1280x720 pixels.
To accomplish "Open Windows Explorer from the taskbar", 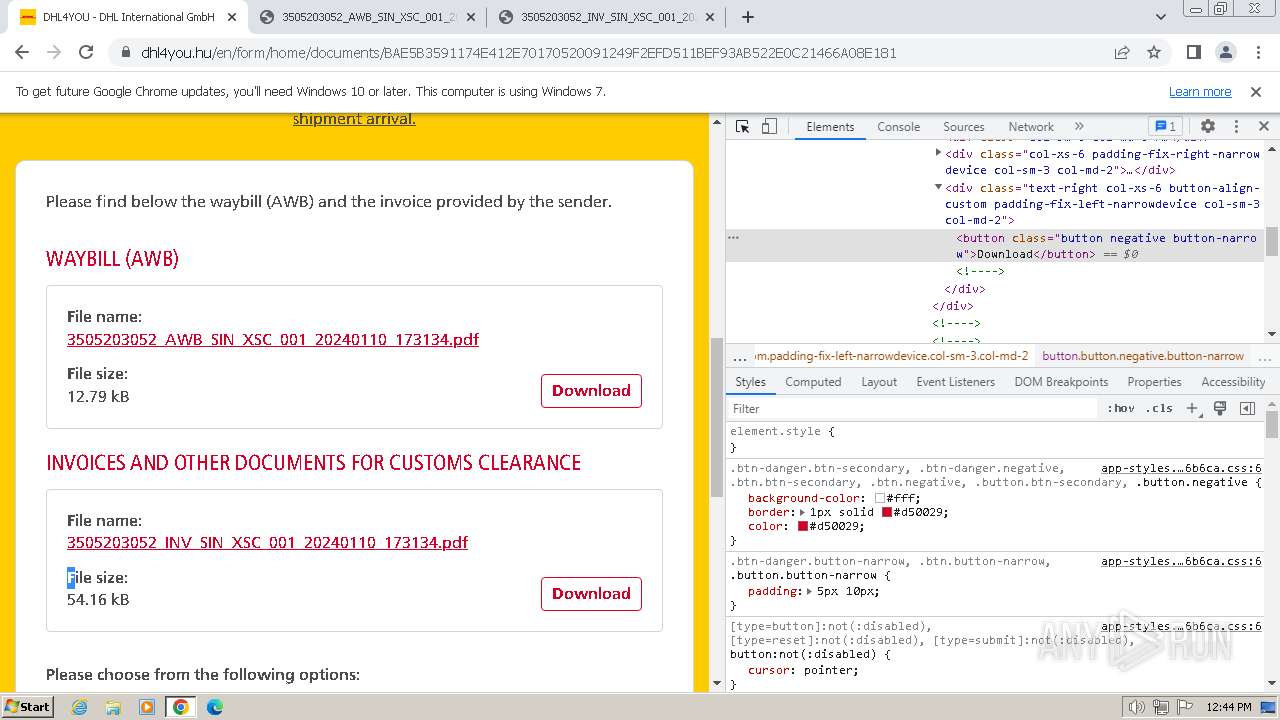I will pyautogui.click(x=113, y=707).
